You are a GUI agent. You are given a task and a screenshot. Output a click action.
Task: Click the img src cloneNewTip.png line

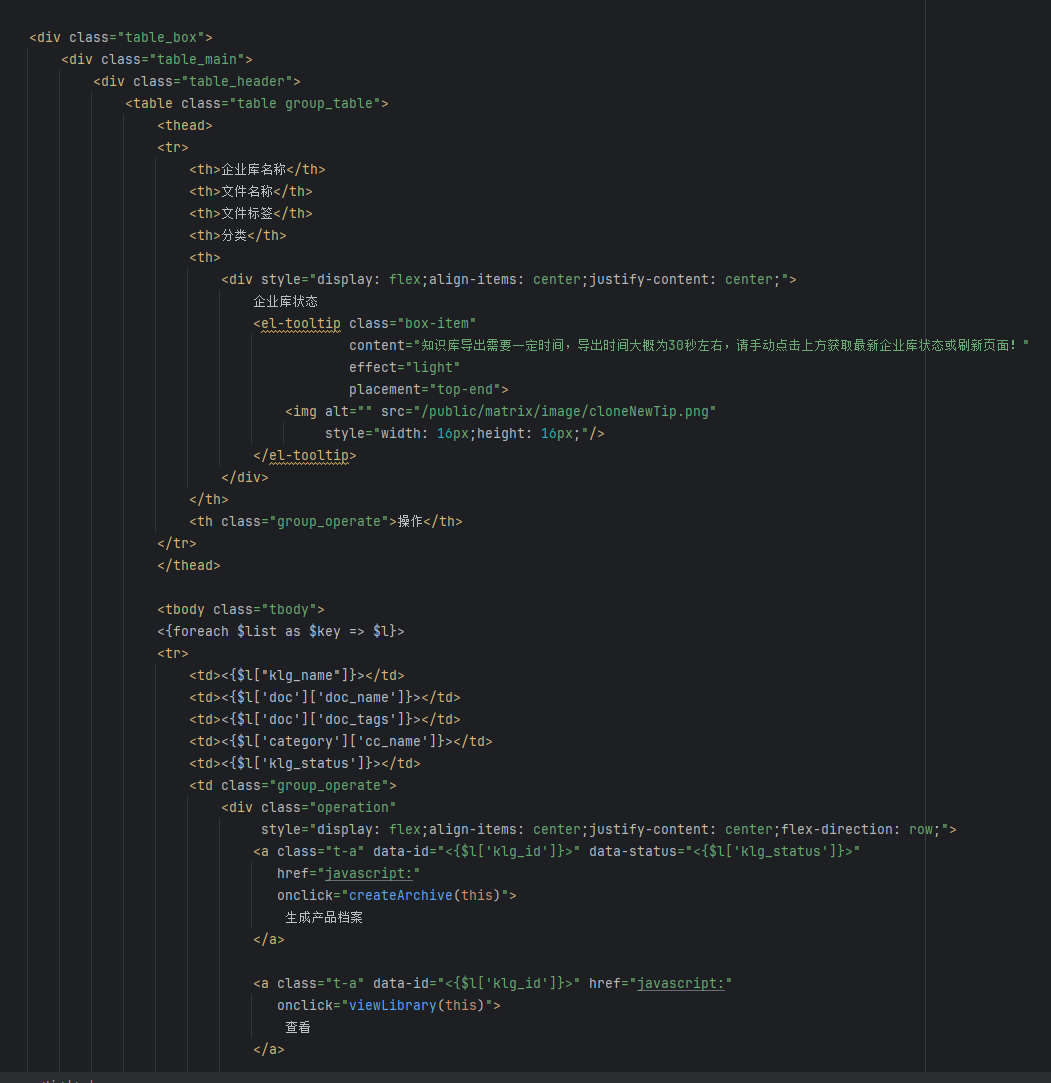tap(501, 412)
